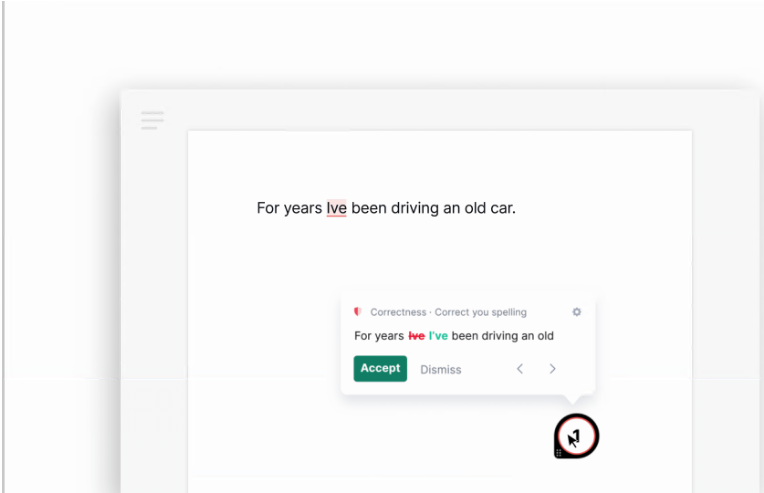Open suggestion settings via the gear icon
This screenshot has height=493, width=764.
point(576,312)
